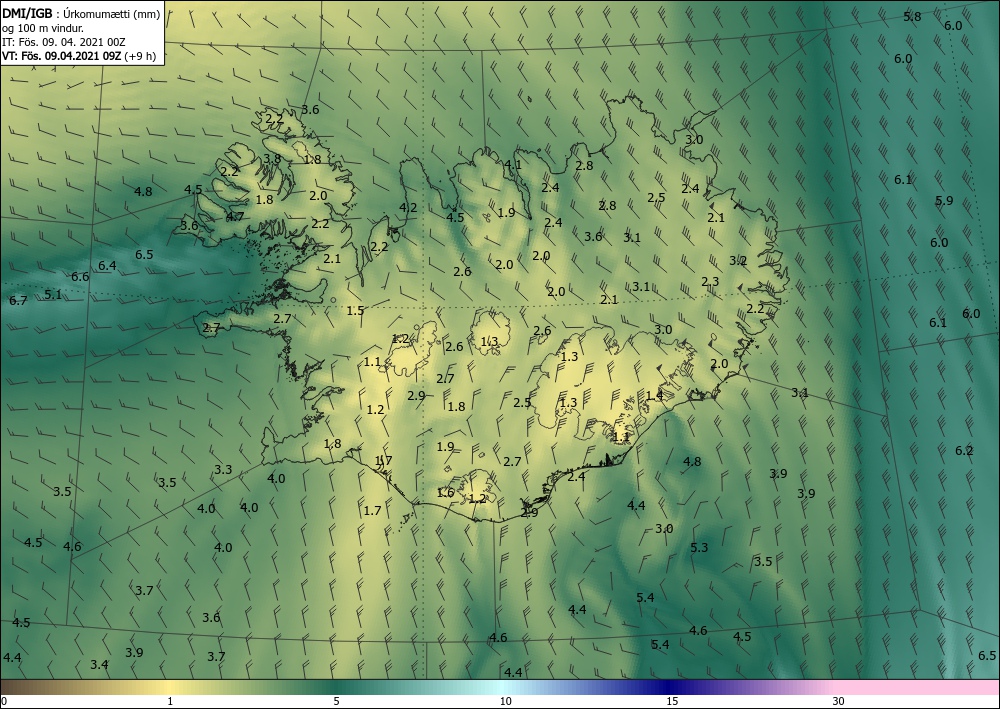Screen dimensions: 1000x709
Task: Click the 3.3 value on the map
Action: pyautogui.click(x=223, y=470)
